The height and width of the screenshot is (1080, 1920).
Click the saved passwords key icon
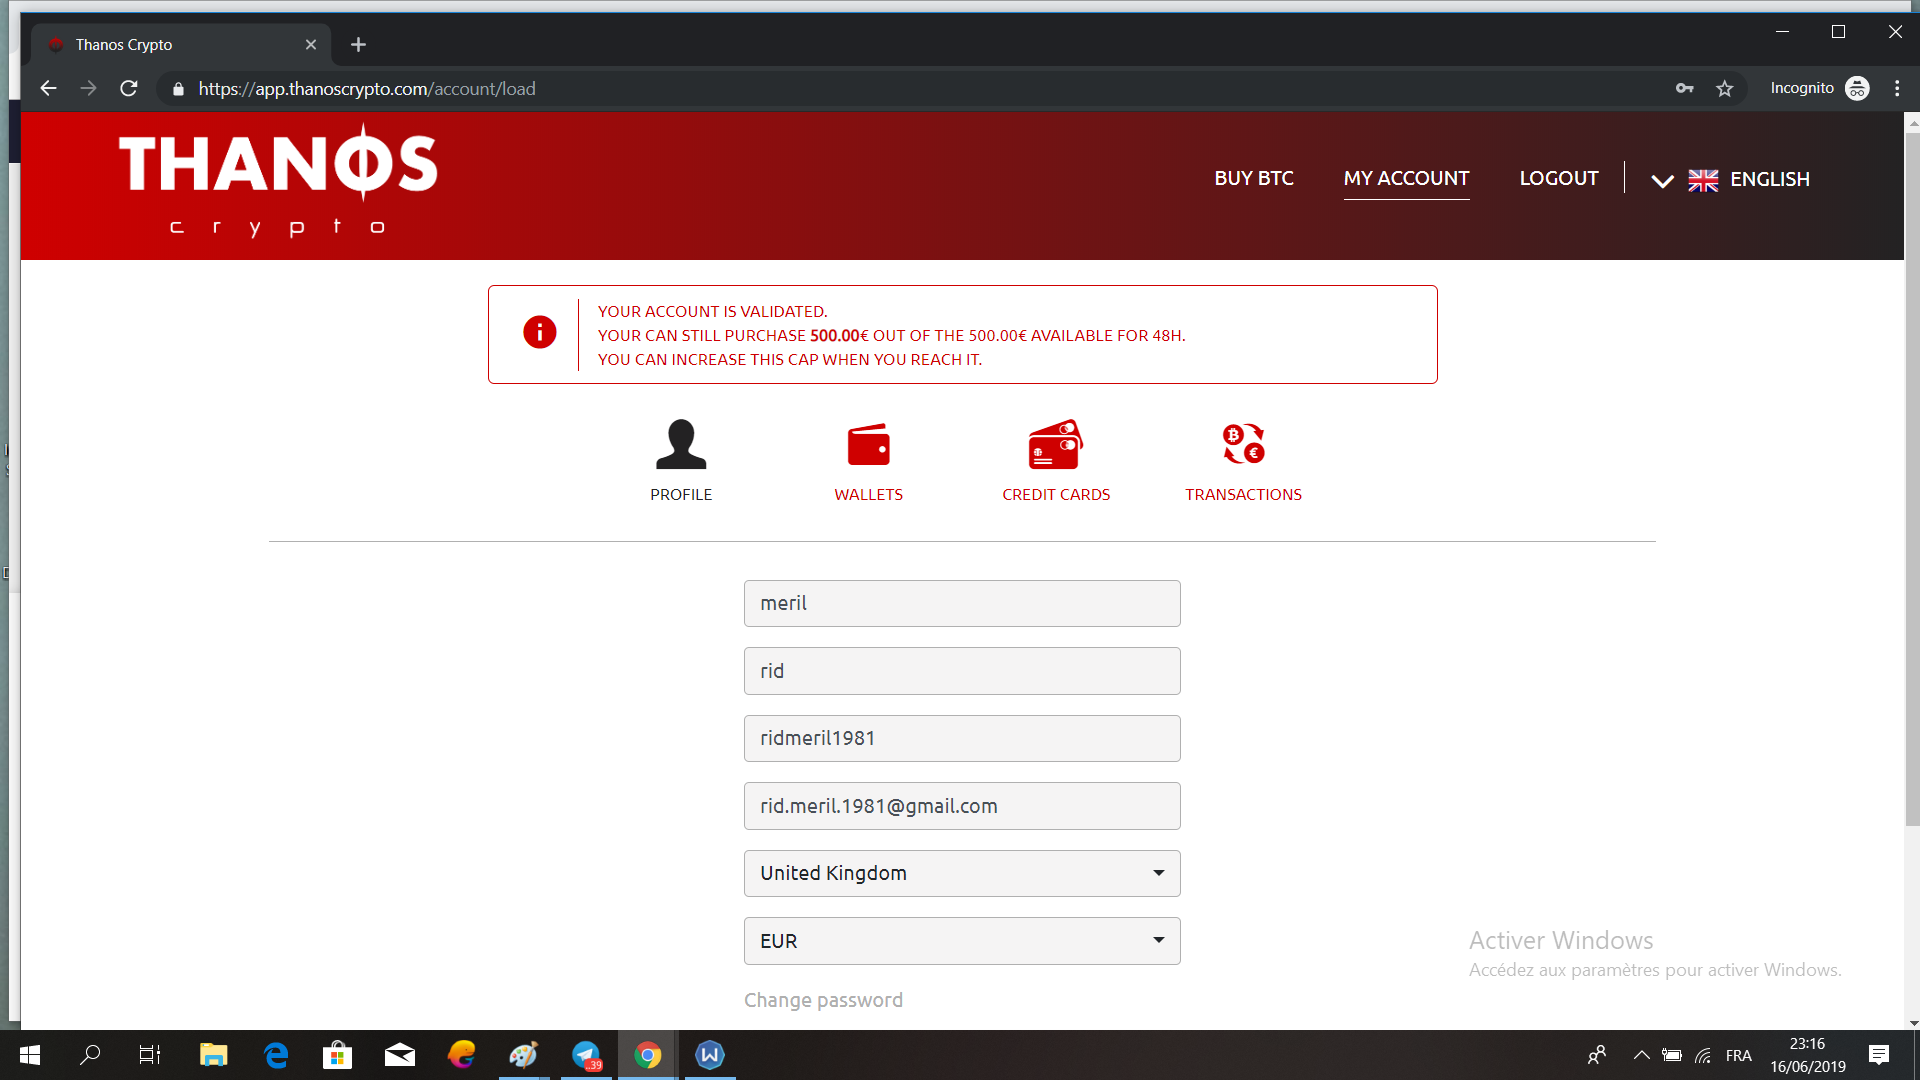[x=1685, y=89]
